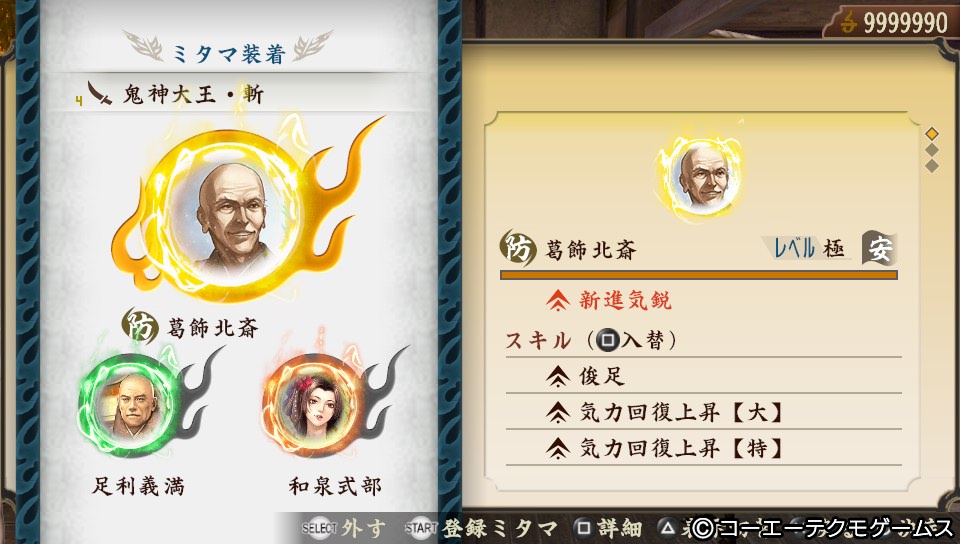
Task: Select the large 葛飾北斎 mitama portrait
Action: [x=231, y=214]
